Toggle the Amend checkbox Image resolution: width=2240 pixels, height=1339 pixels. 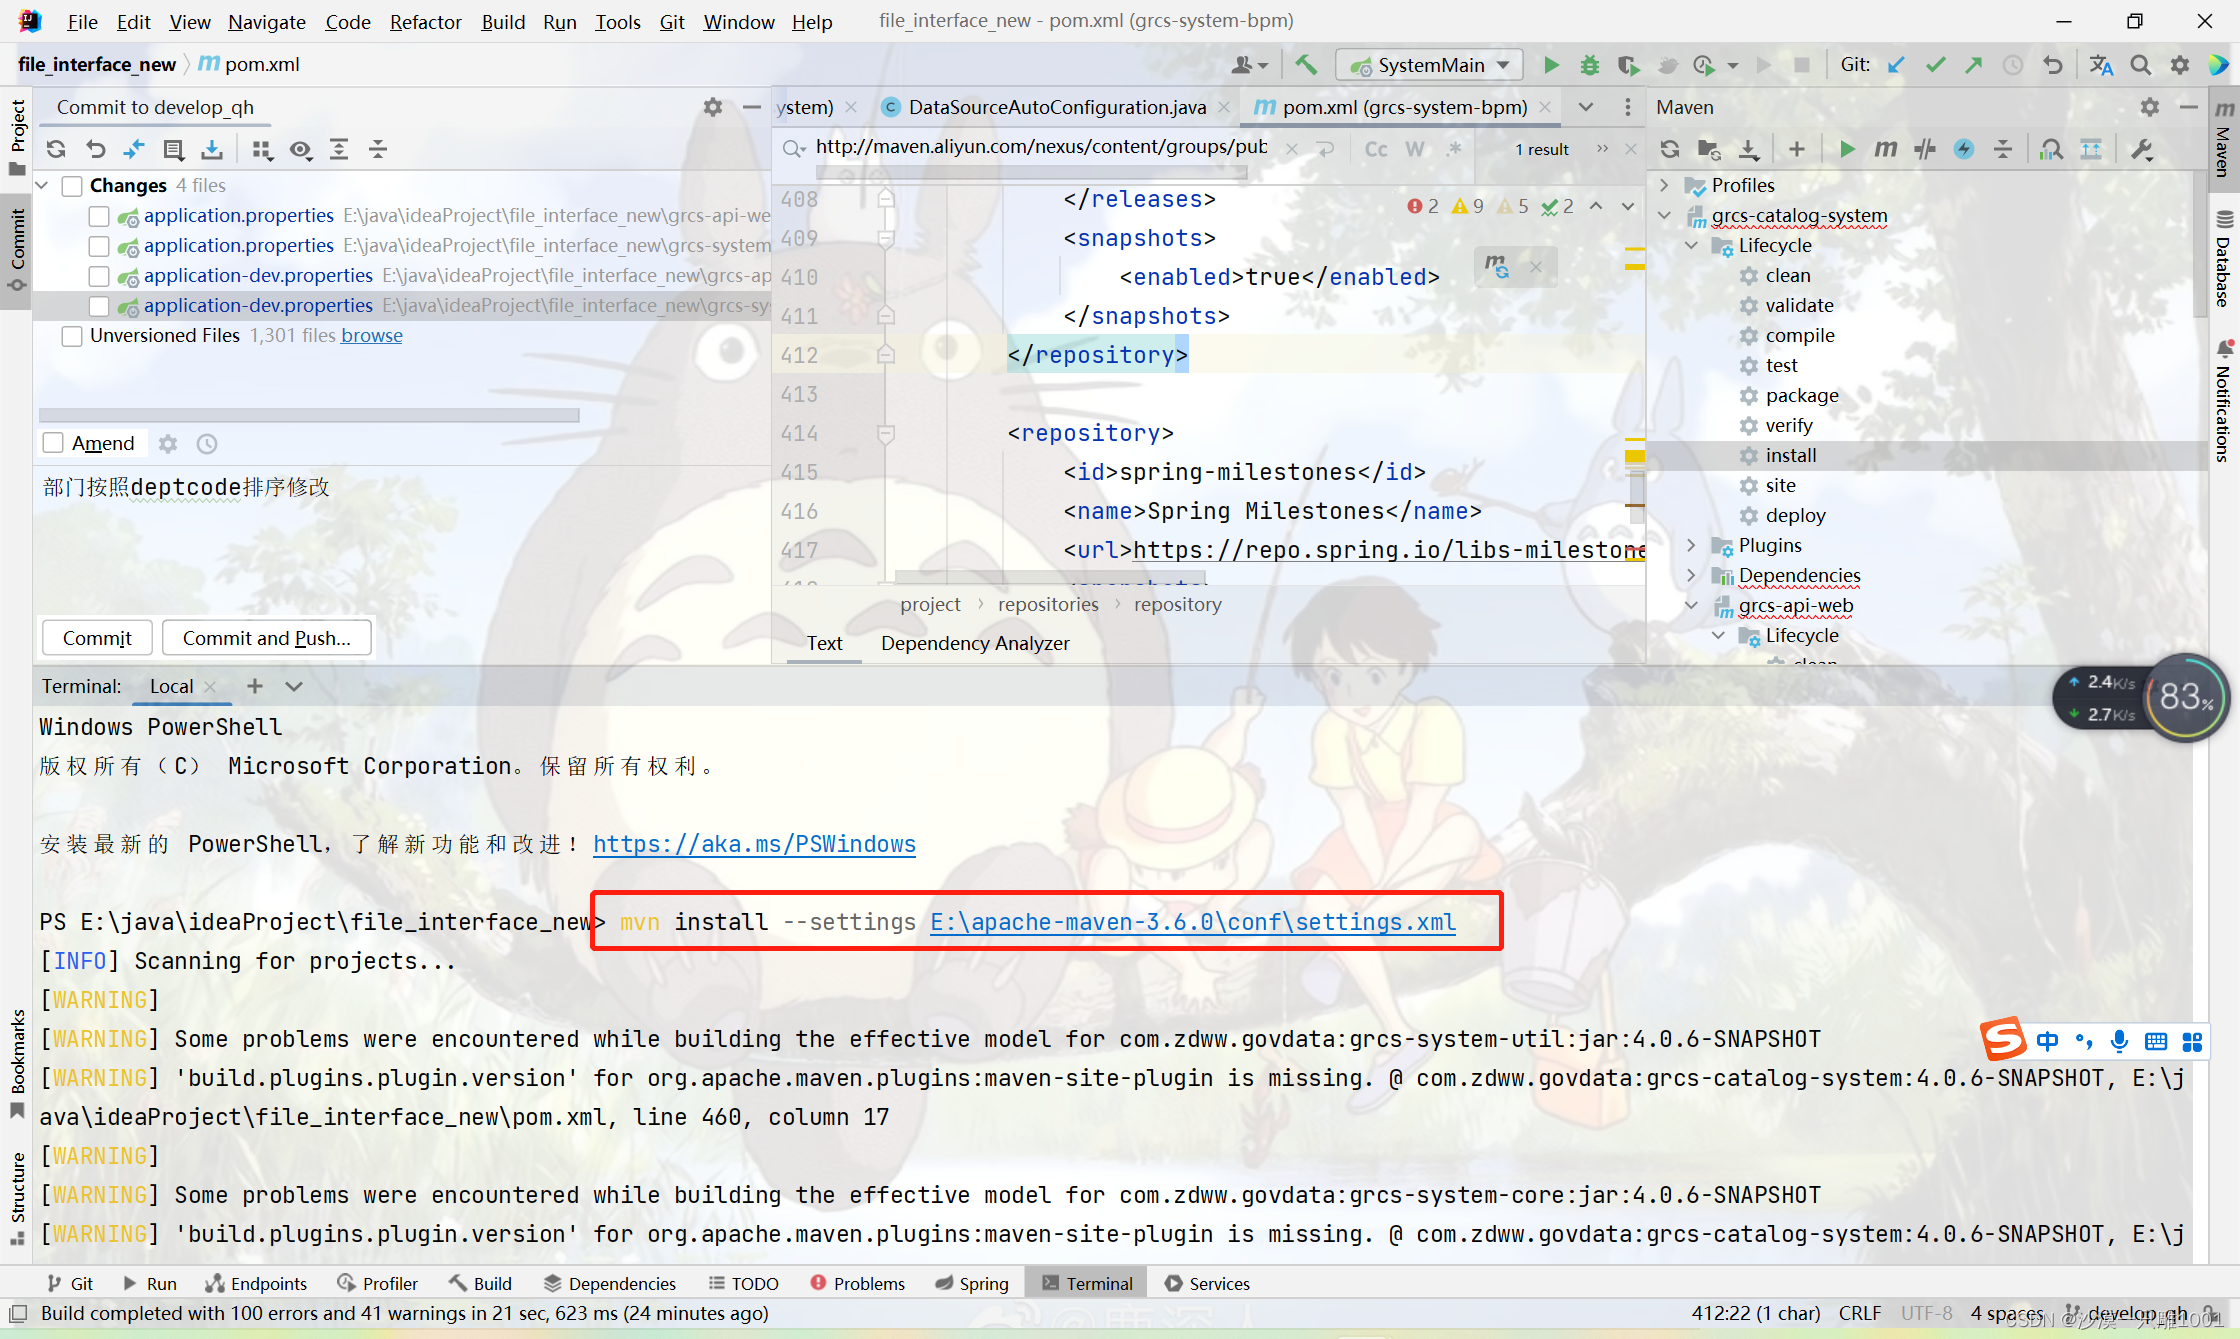(x=54, y=443)
